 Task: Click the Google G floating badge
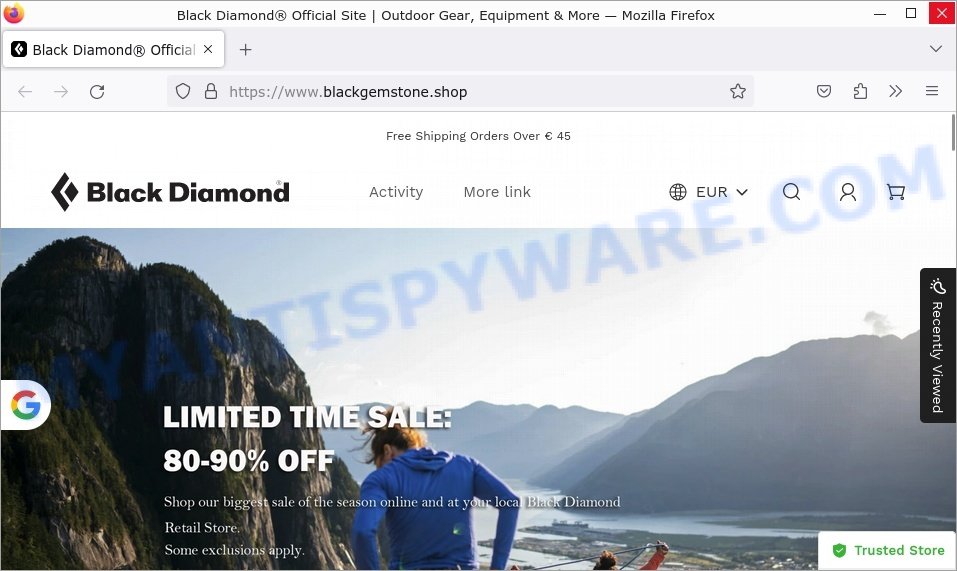[x=26, y=404]
